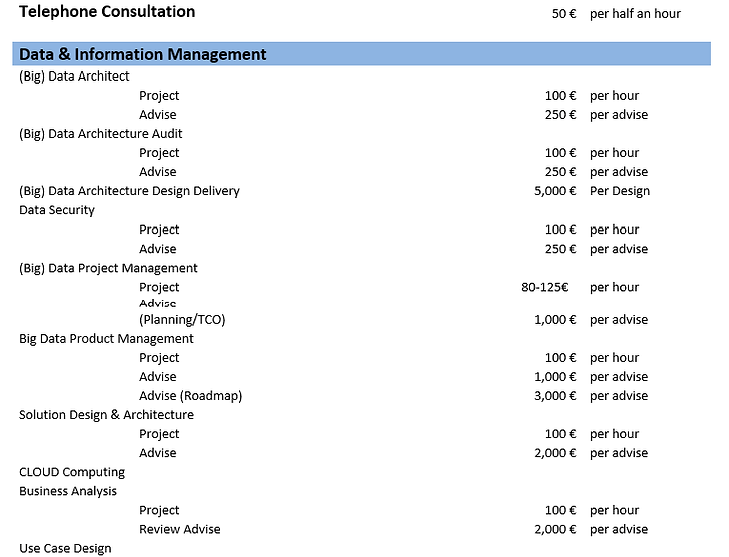729x557 pixels.
Task: Click '100 €' in Business Analysis Project row
Action: 560,511
